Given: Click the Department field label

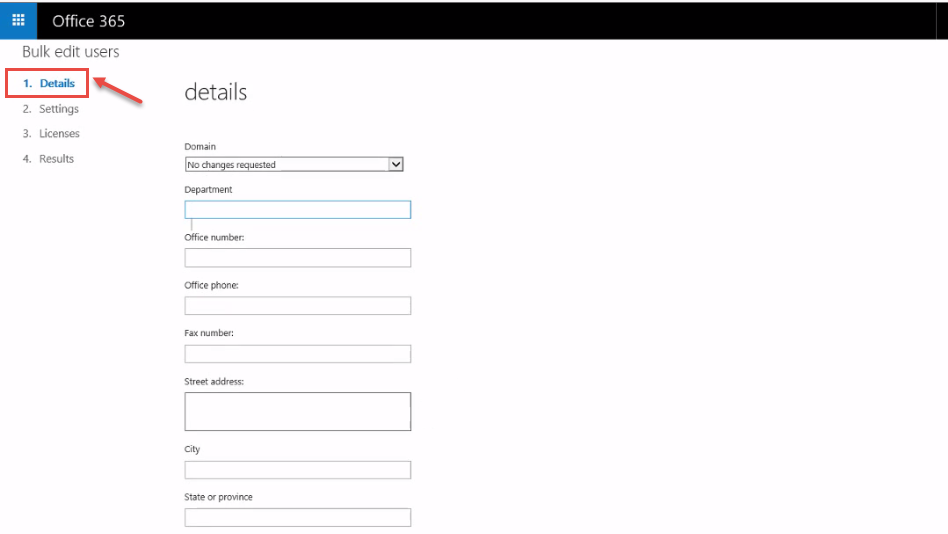Looking at the screenshot, I should tap(208, 189).
